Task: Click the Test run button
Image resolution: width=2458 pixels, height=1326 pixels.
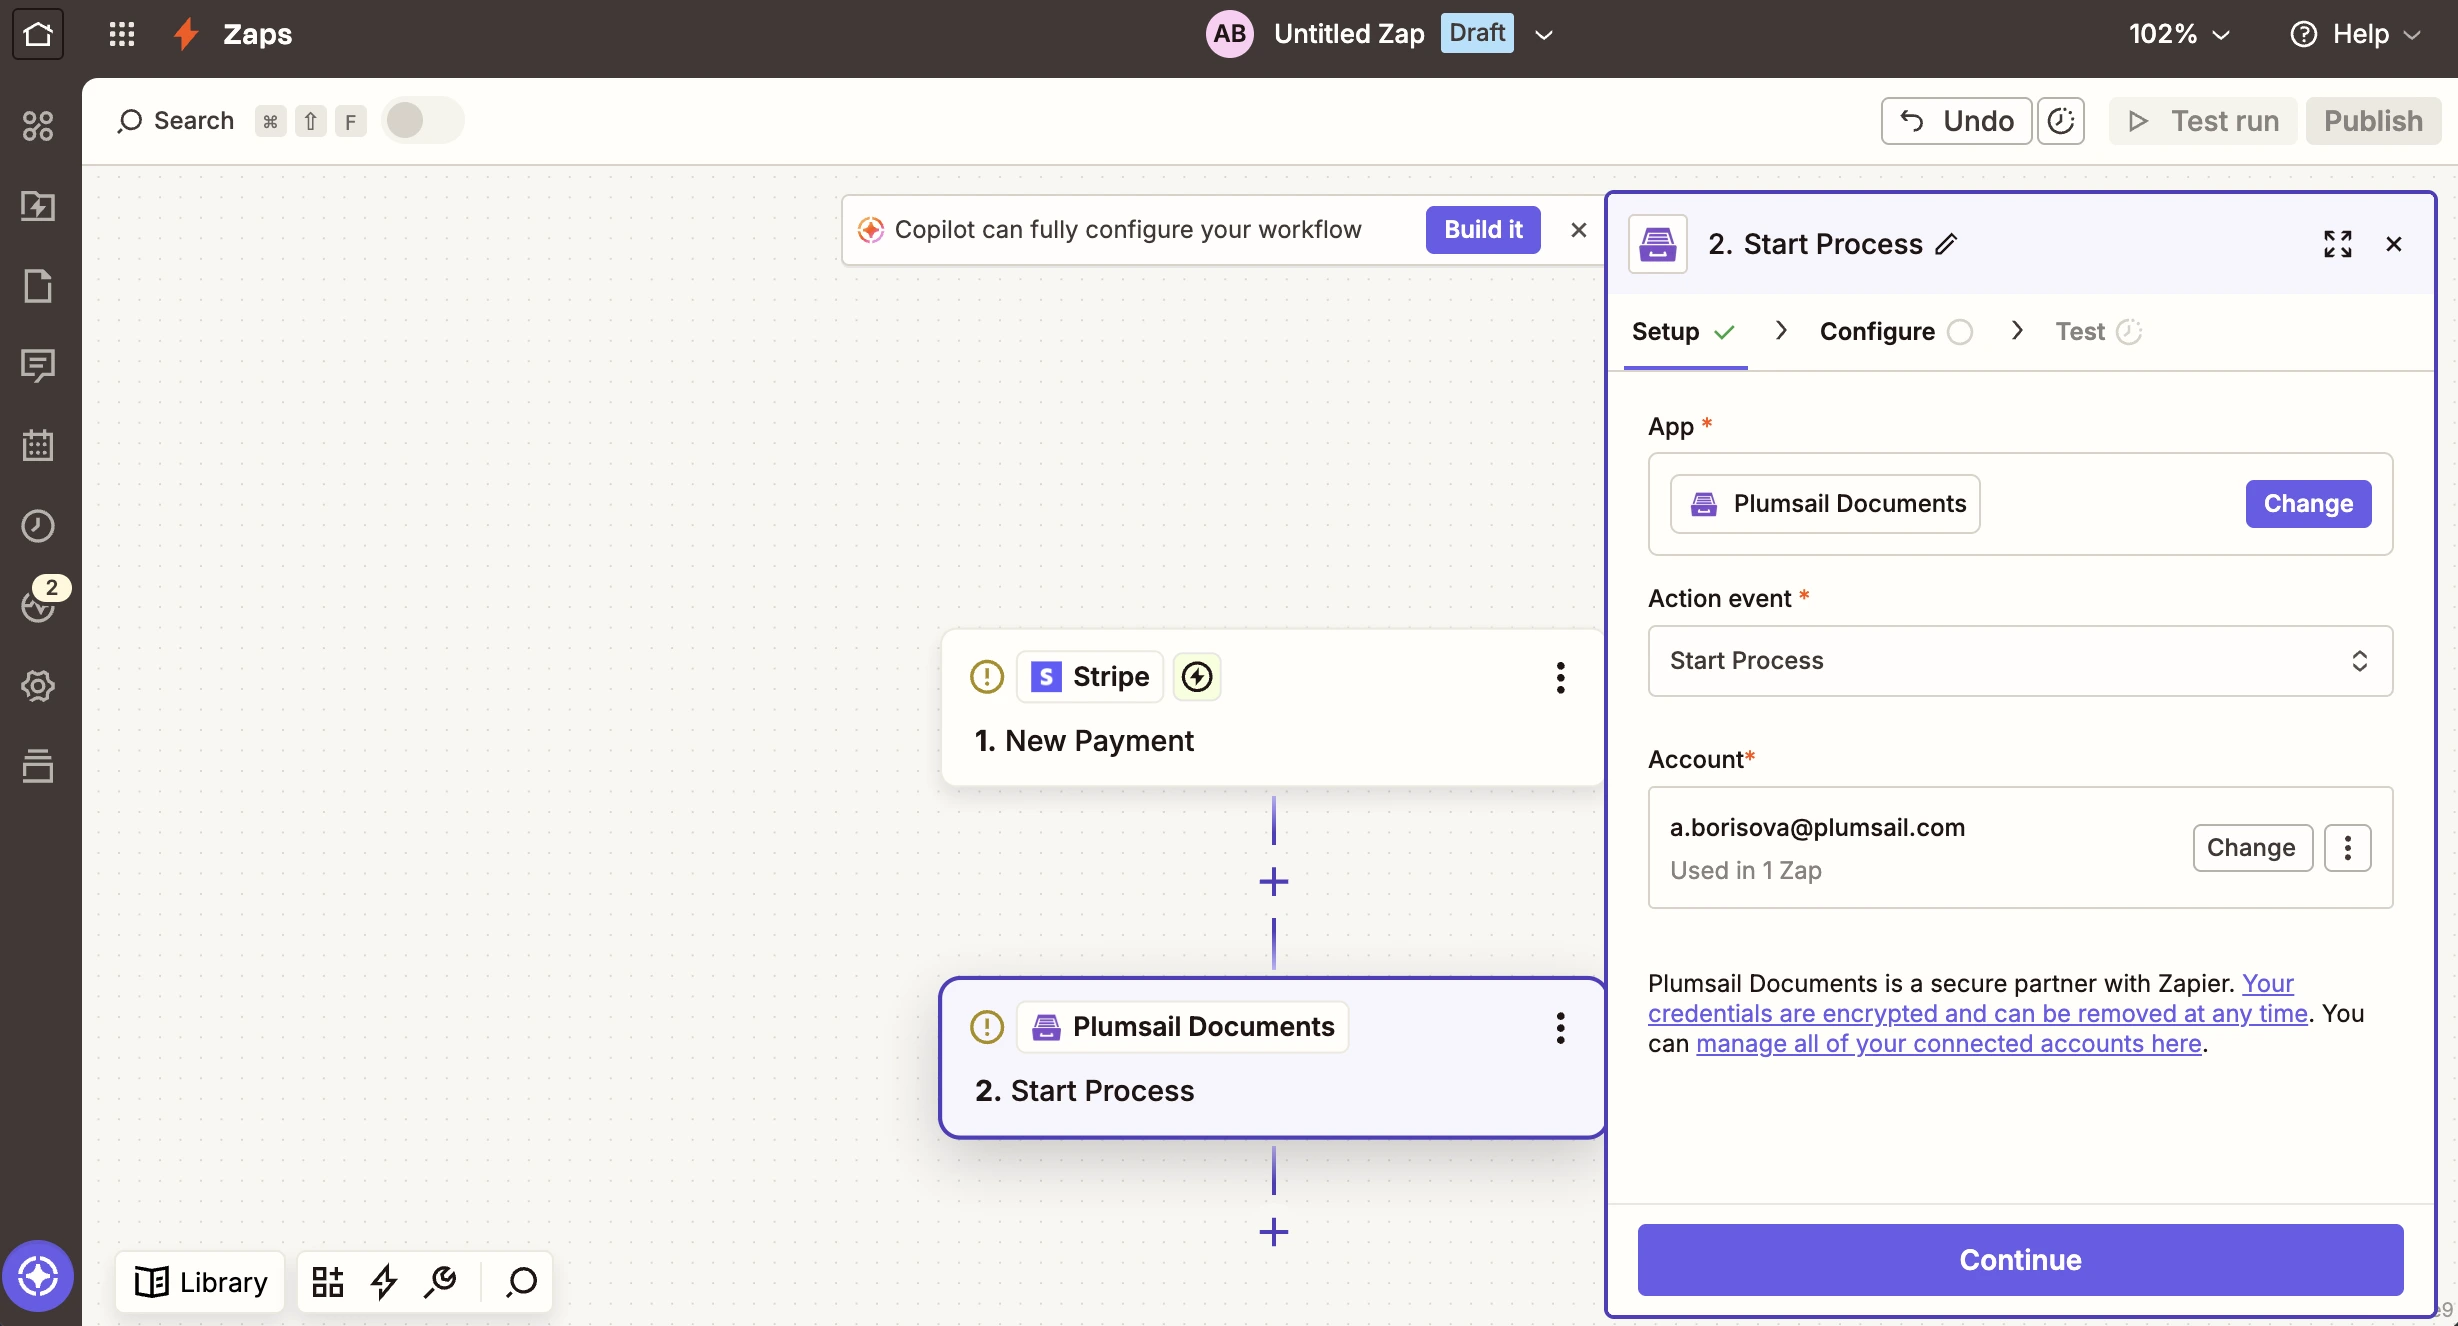Action: 2203,121
